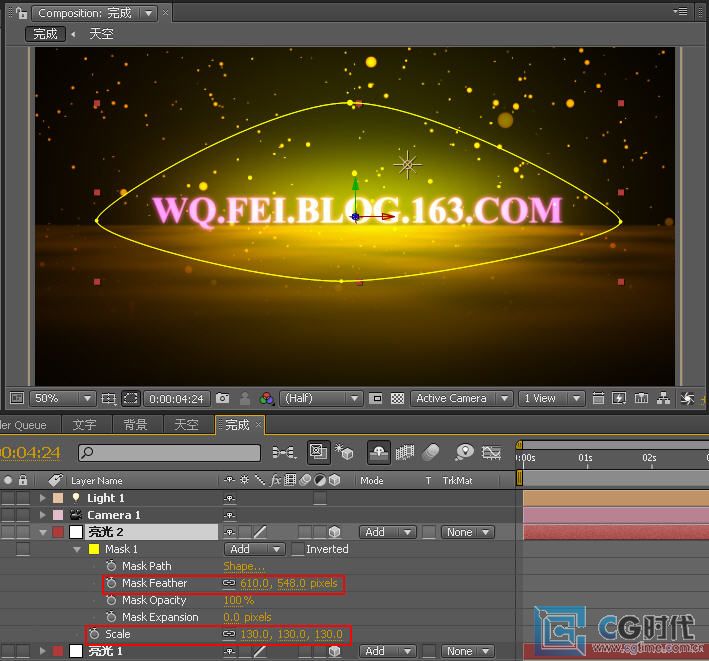Image resolution: width=709 pixels, height=661 pixels.
Task: Open Mask 1 mode Add dropdown
Action: click(x=254, y=549)
